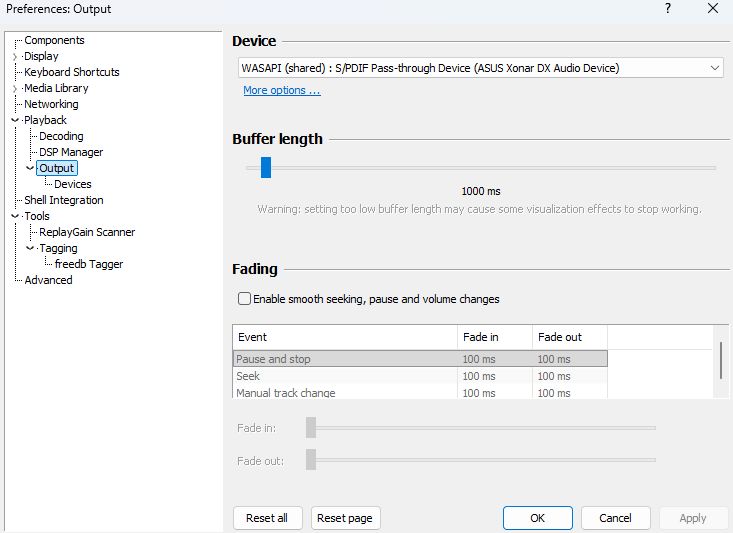Collapse the Playback tree node

15,120
